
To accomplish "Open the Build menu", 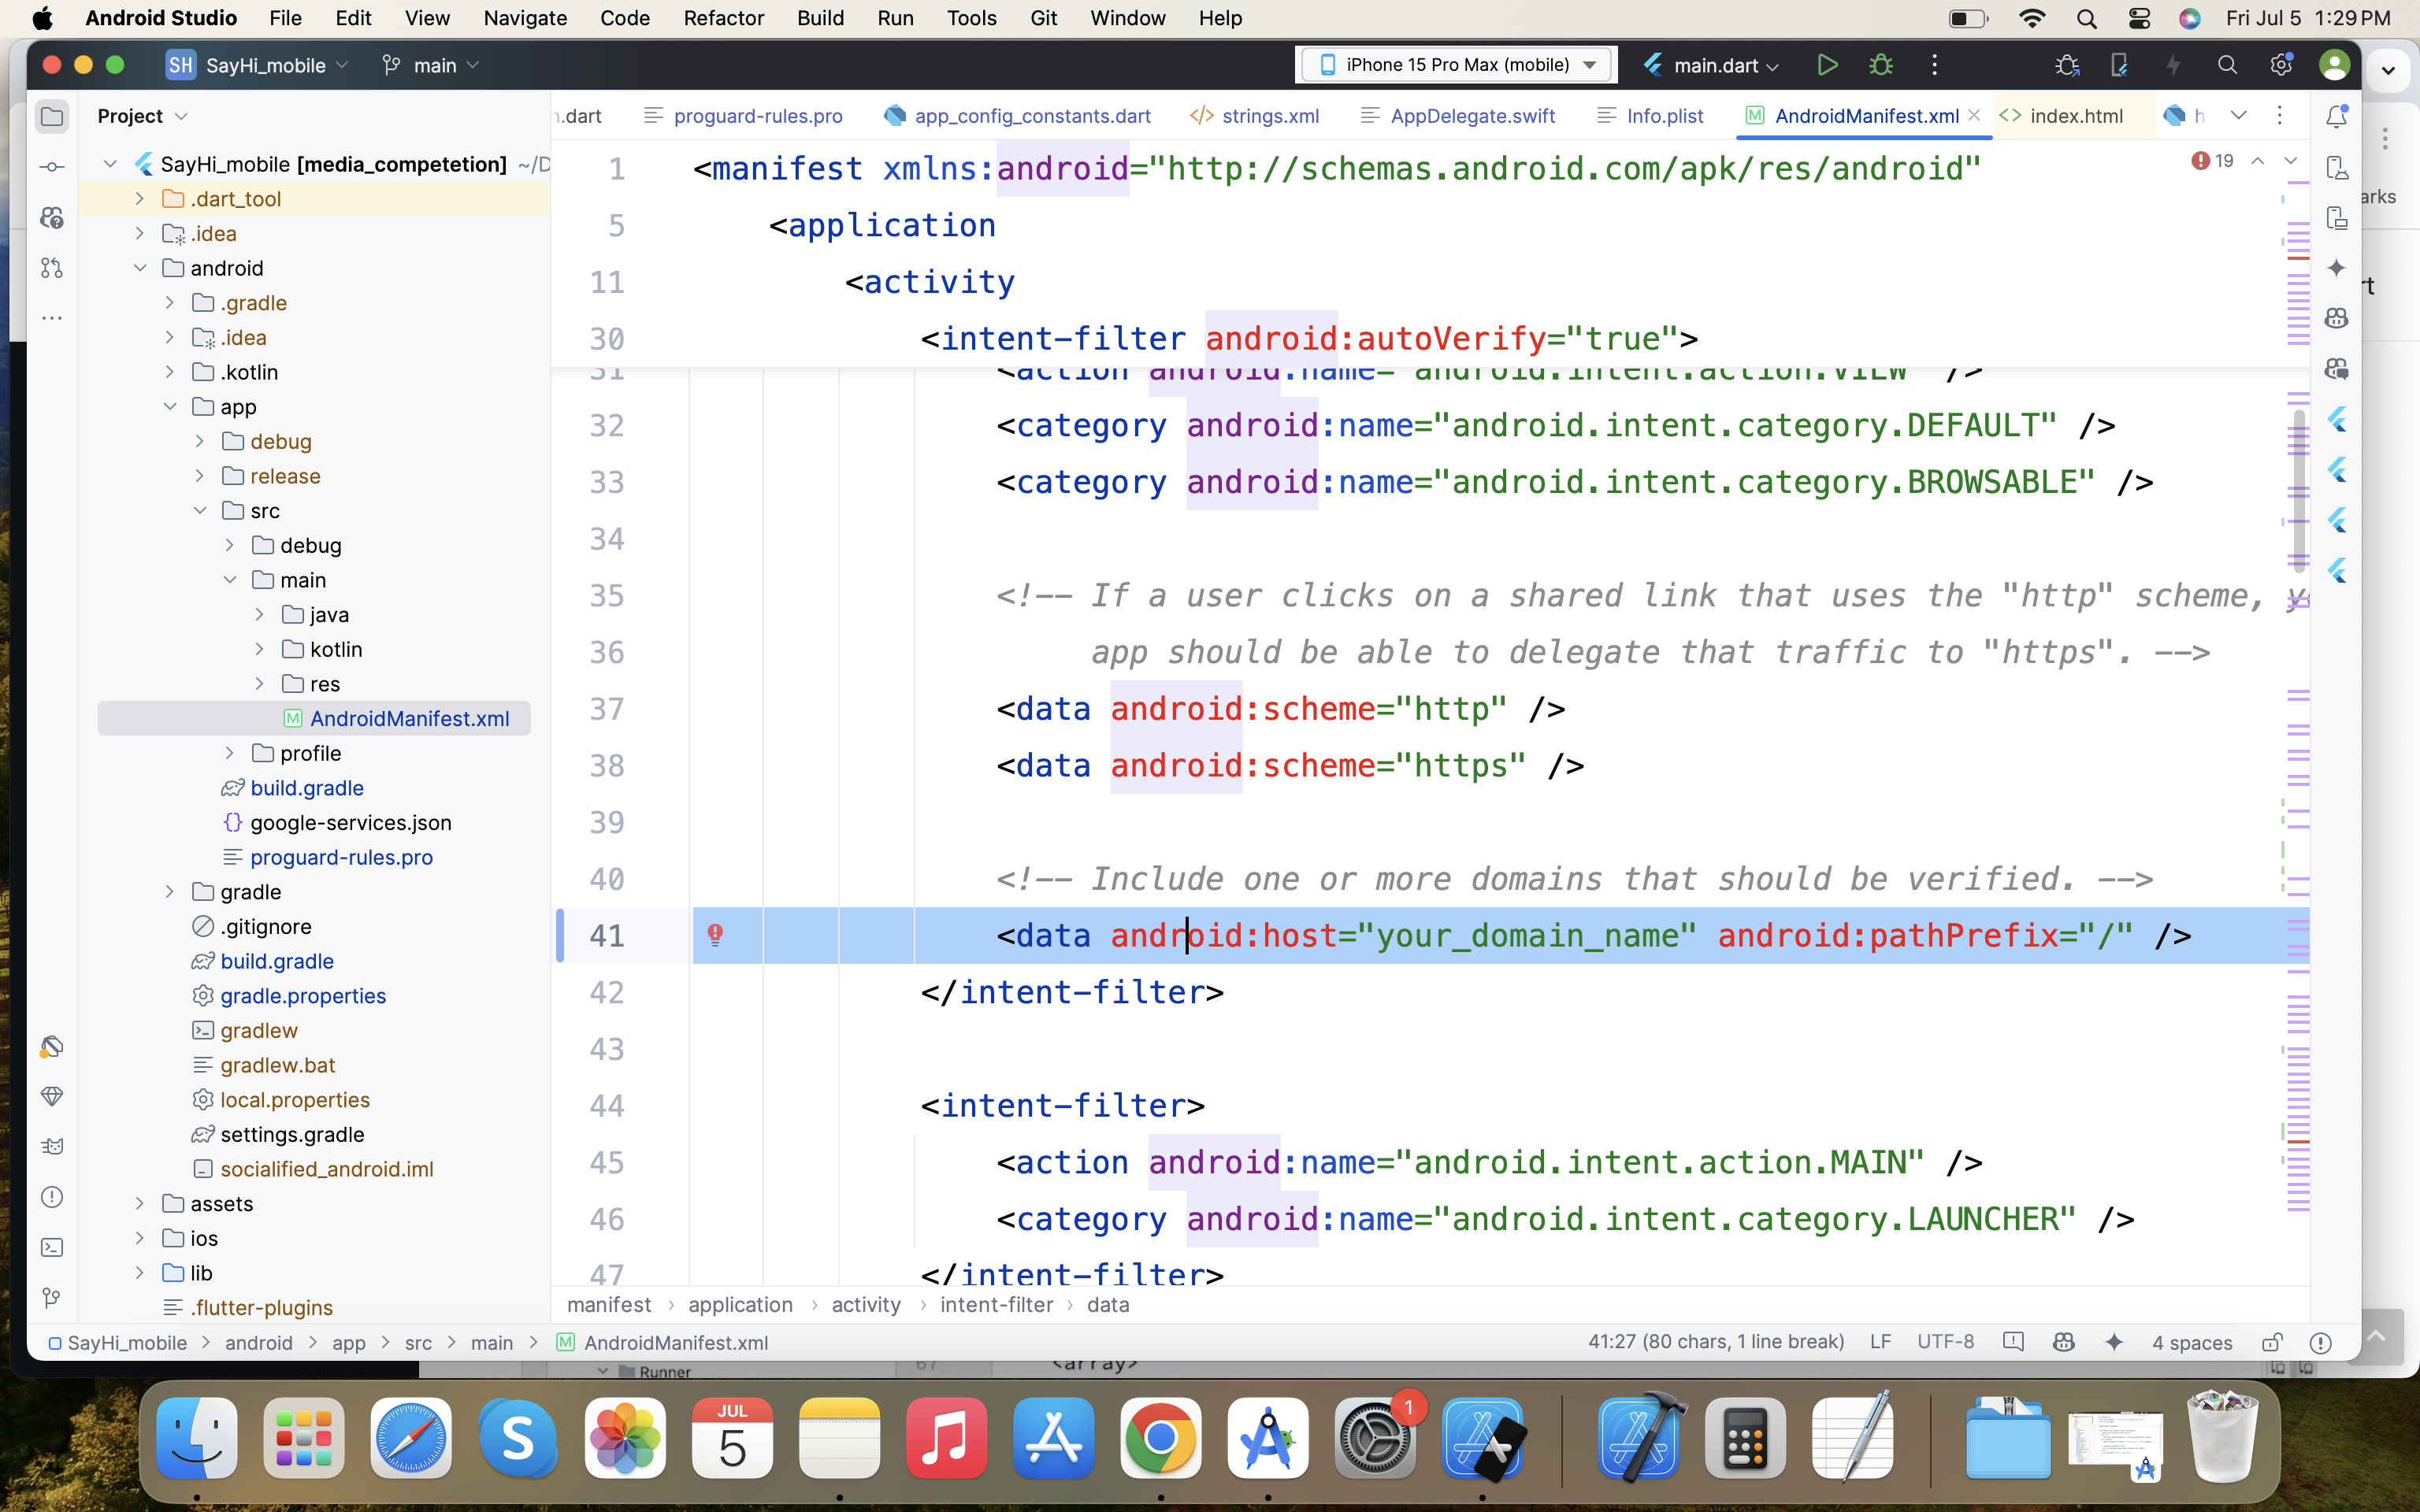I will coord(820,18).
